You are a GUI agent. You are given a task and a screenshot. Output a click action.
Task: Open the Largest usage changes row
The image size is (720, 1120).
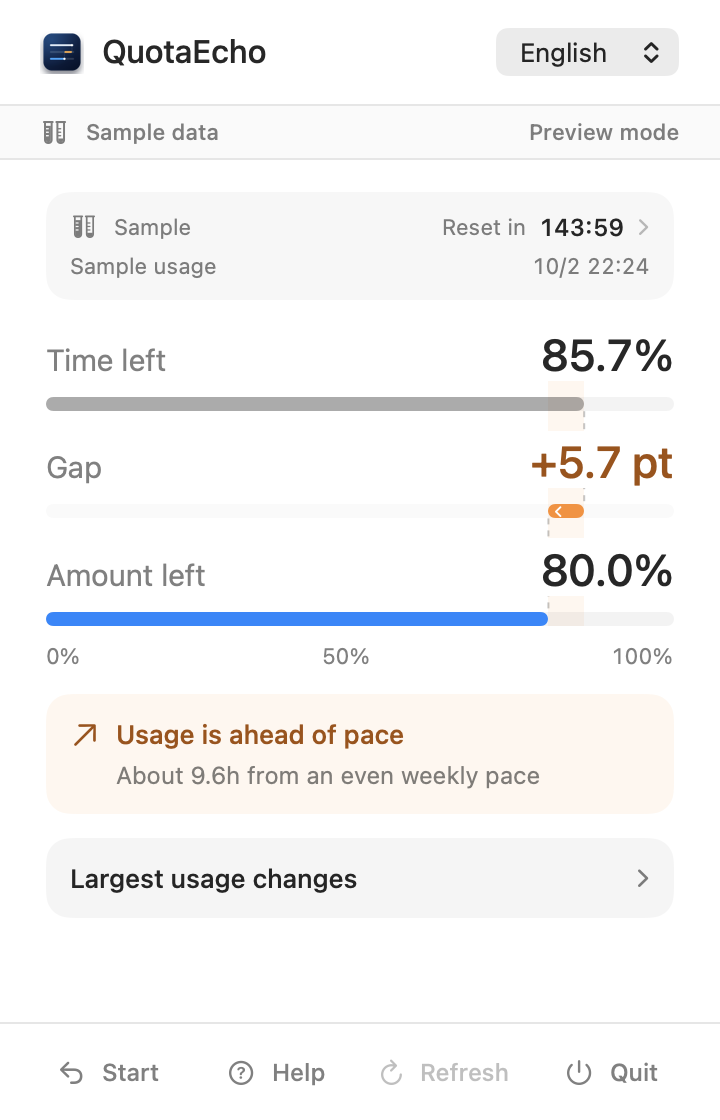360,879
